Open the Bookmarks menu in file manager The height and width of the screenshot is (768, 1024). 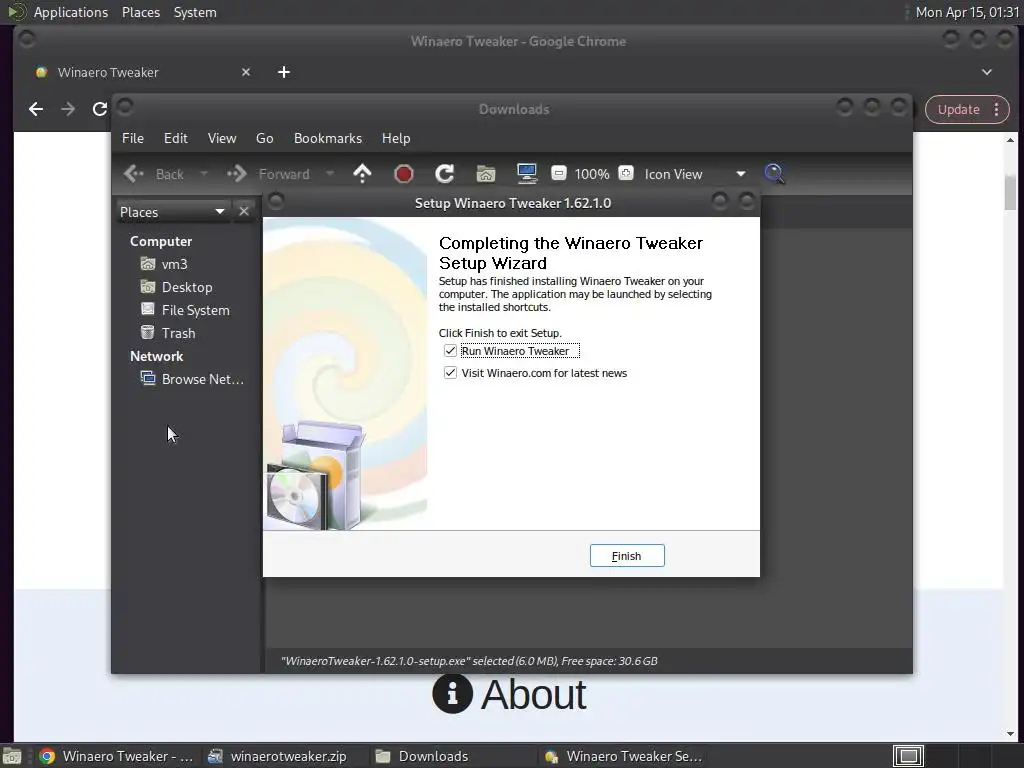328,138
